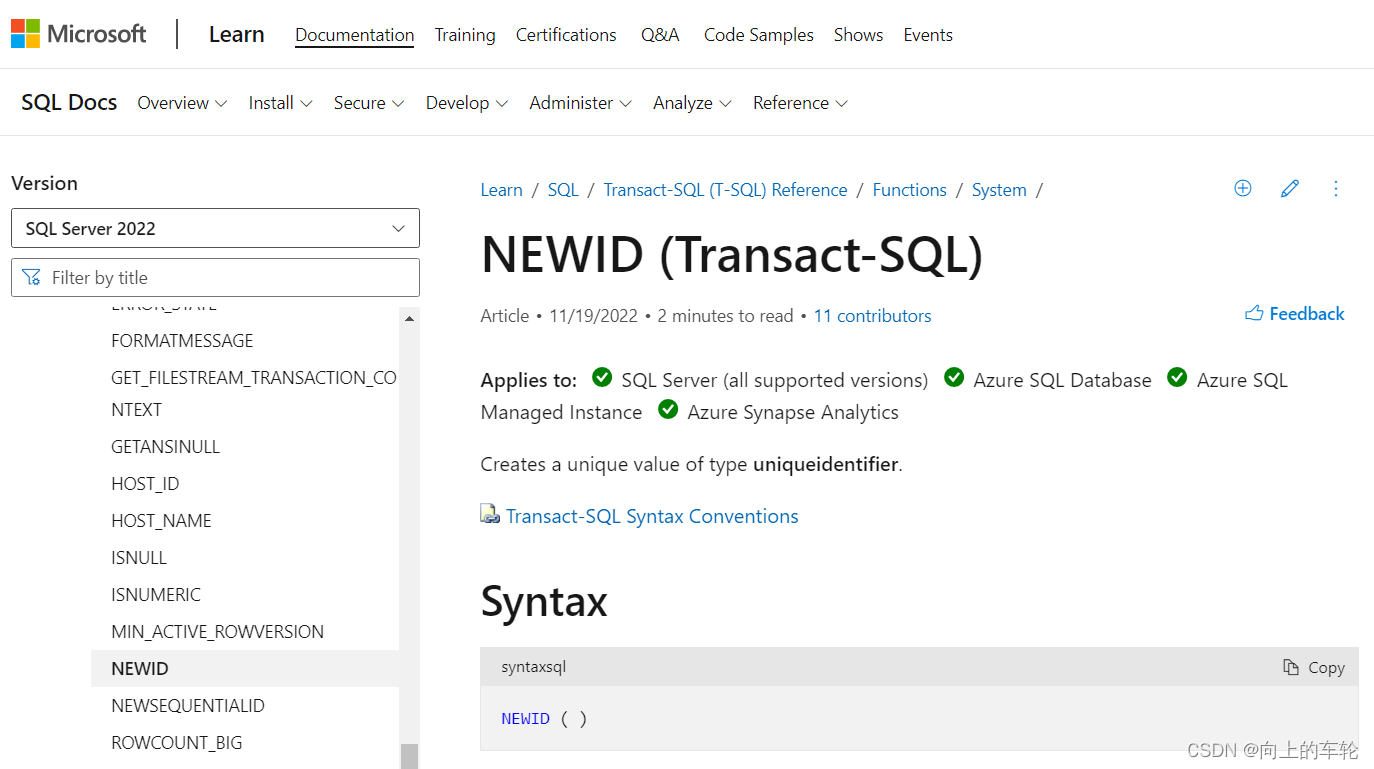Open ISNULL in sidebar
The width and height of the screenshot is (1374, 769).
(139, 558)
